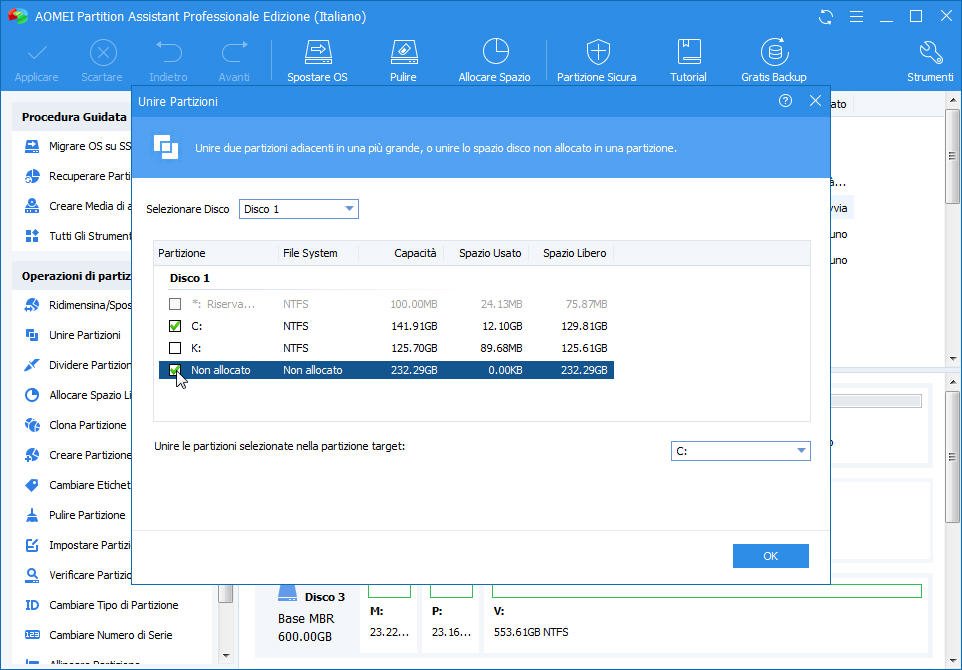962x670 pixels.
Task: Toggle the Non allocato checkbox
Action: point(175,370)
